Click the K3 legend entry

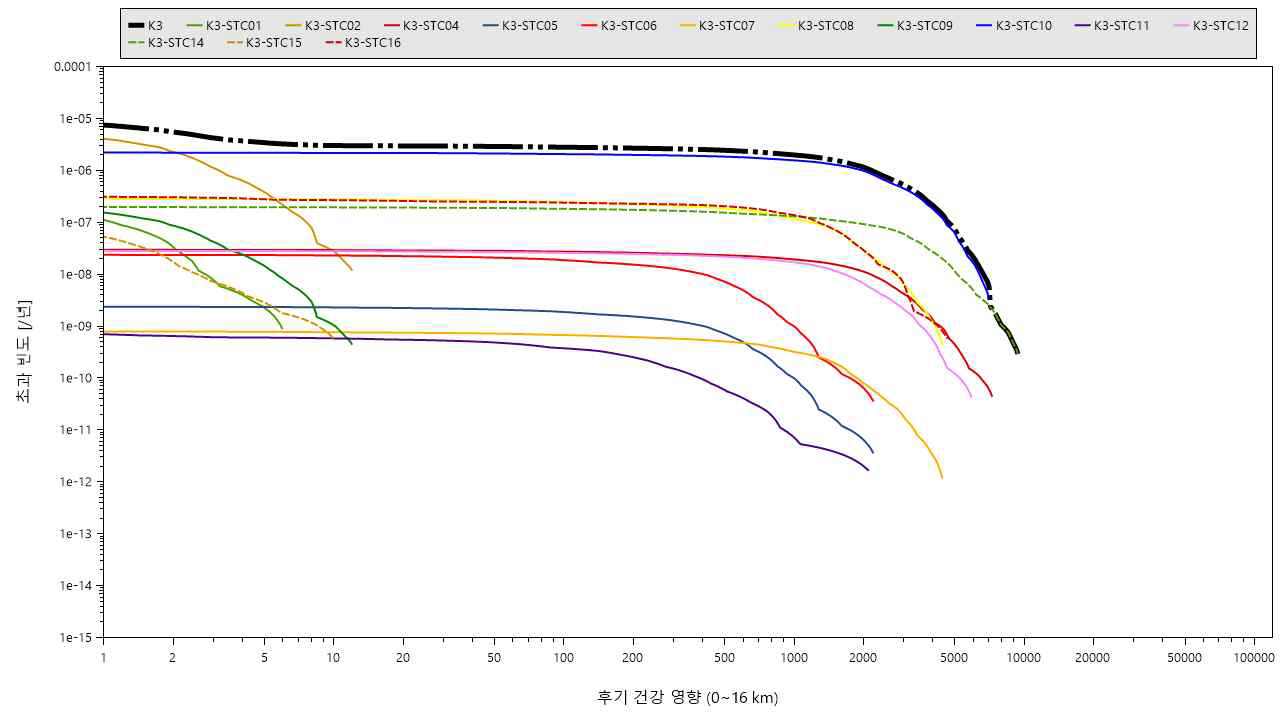coord(146,25)
